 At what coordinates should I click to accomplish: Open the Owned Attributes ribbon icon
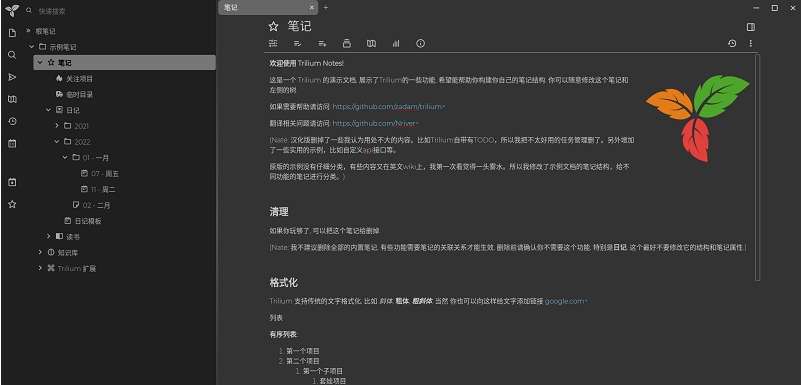(x=298, y=43)
